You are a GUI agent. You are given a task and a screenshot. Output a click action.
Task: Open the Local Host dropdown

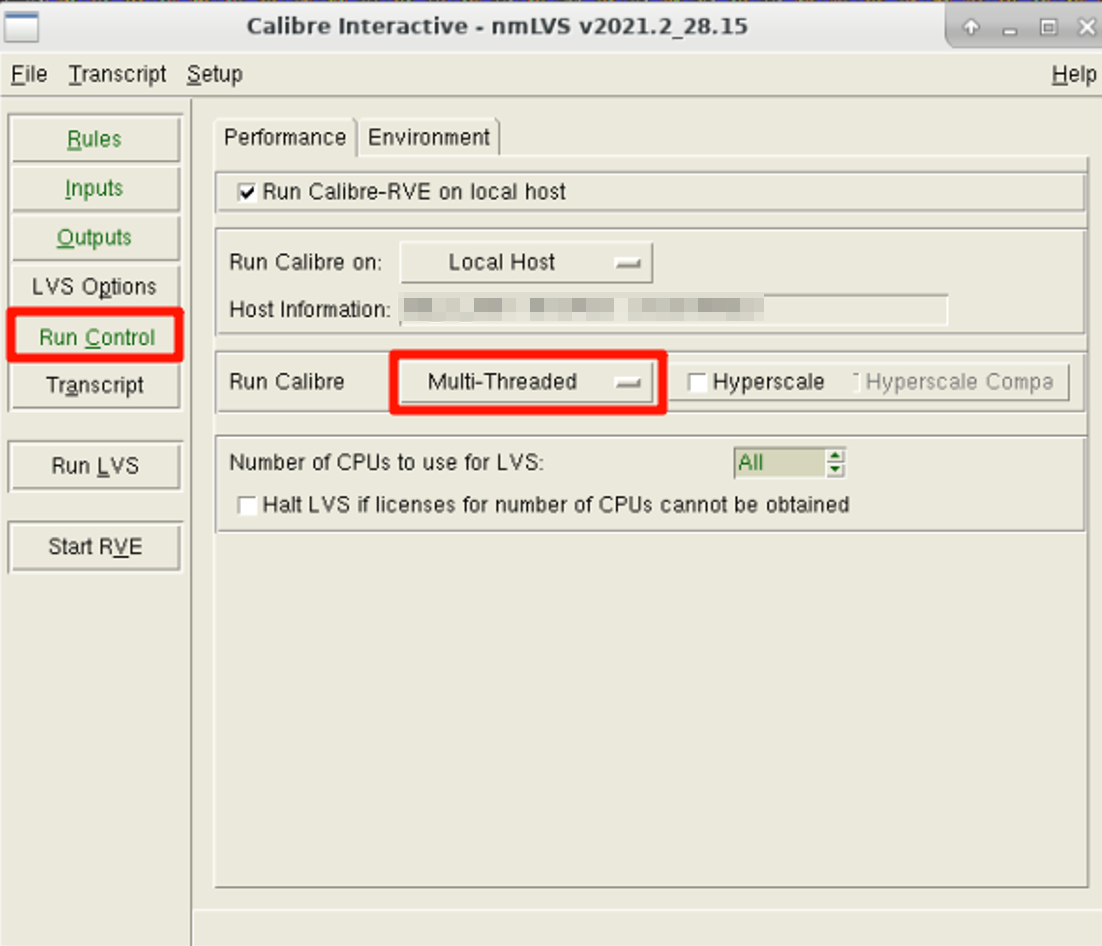coord(526,262)
